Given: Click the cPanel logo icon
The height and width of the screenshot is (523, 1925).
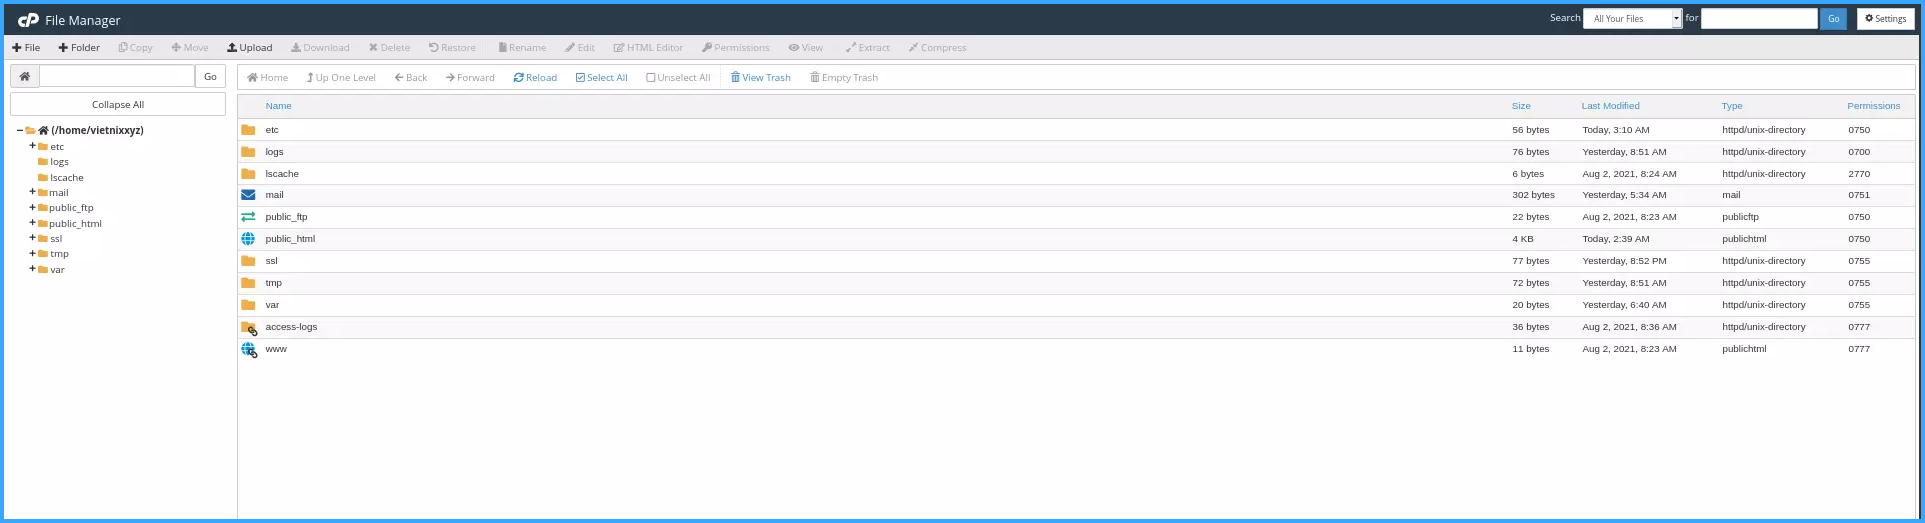Looking at the screenshot, I should point(28,20).
